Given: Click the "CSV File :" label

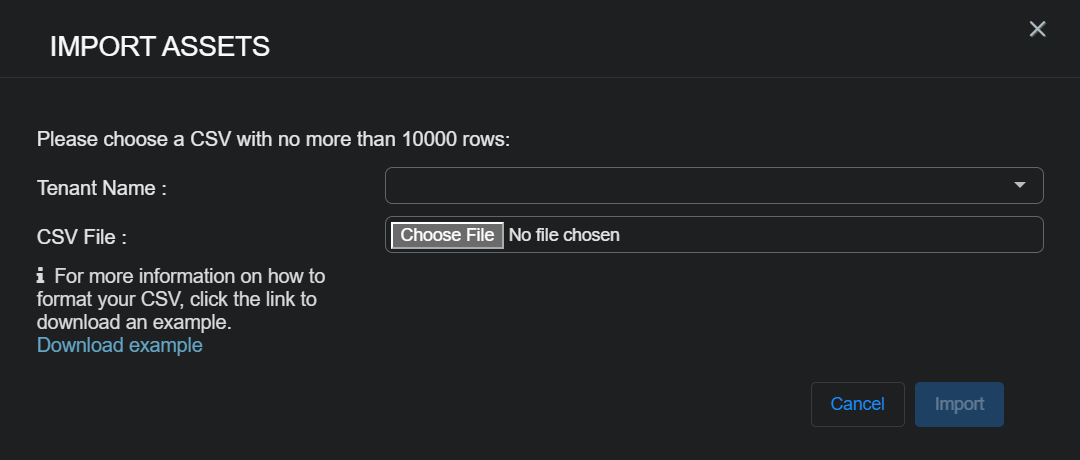Looking at the screenshot, I should click(x=82, y=238).
